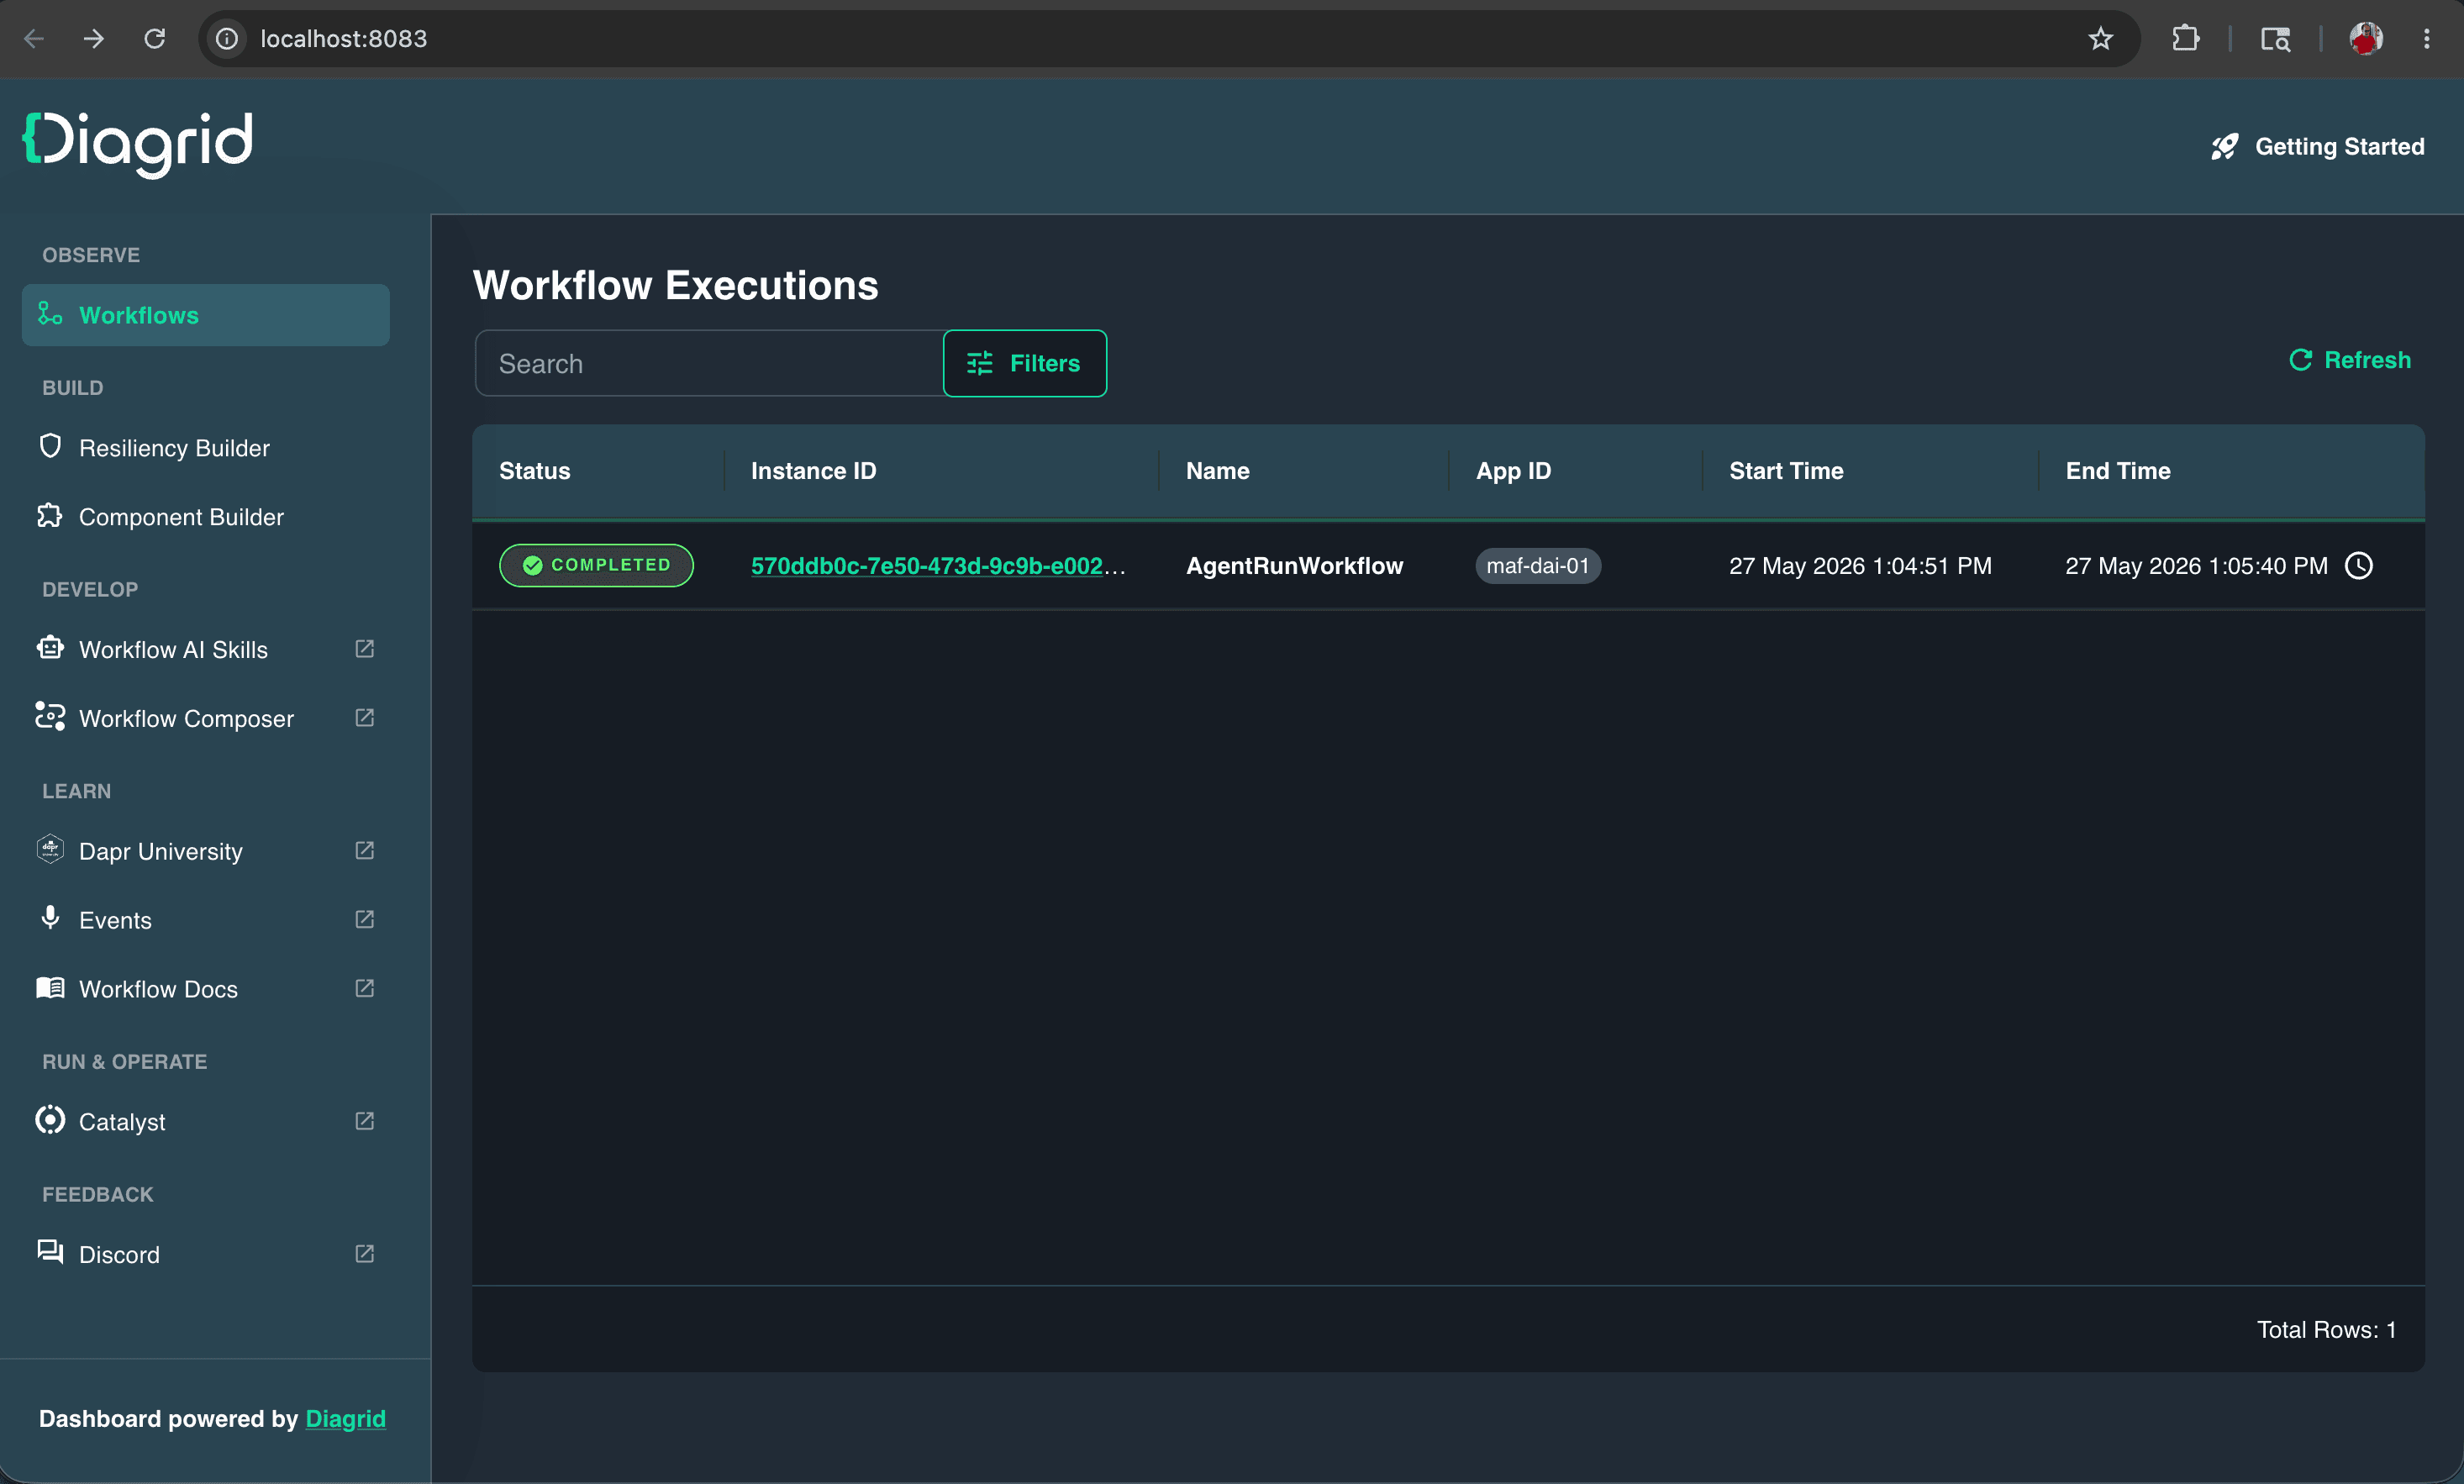2464x1484 pixels.
Task: Sort by the Start Time column header
Action: [1786, 471]
